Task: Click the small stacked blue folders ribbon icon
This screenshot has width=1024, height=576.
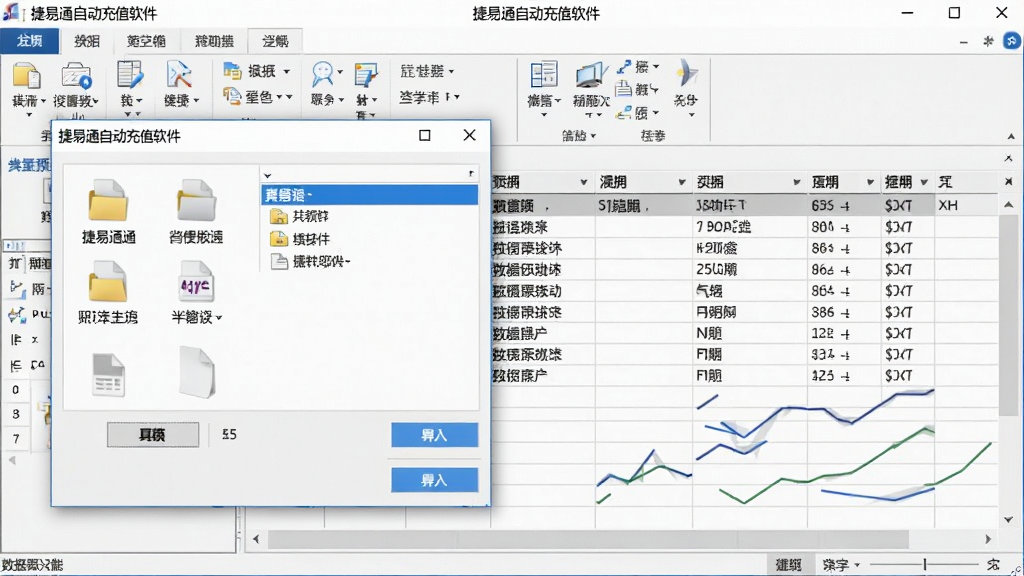Action: (232, 71)
